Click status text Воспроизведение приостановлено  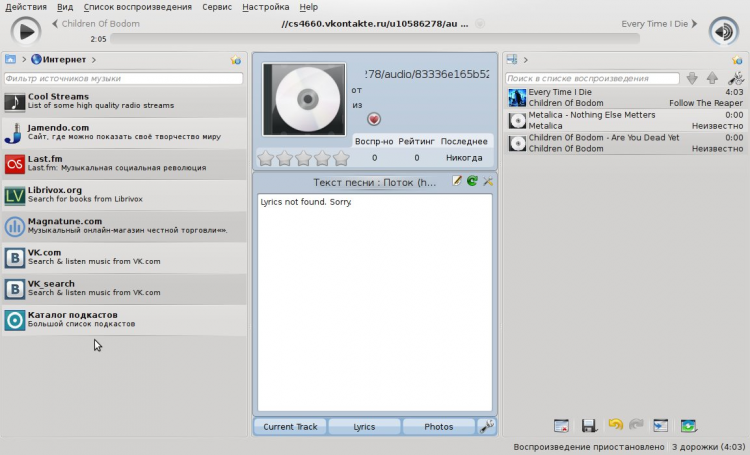589,447
